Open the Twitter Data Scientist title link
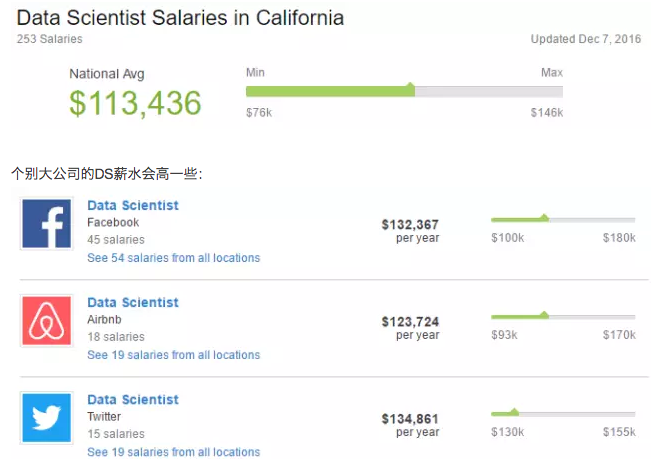 coord(133,400)
